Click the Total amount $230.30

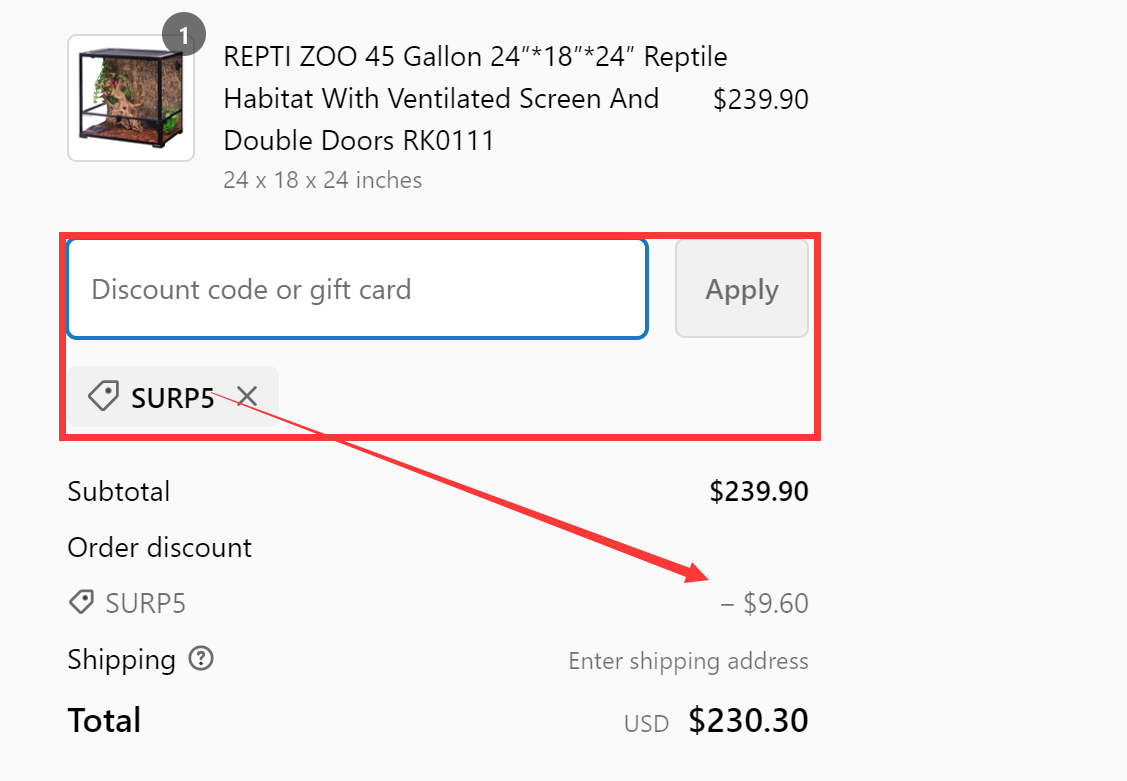tap(748, 720)
